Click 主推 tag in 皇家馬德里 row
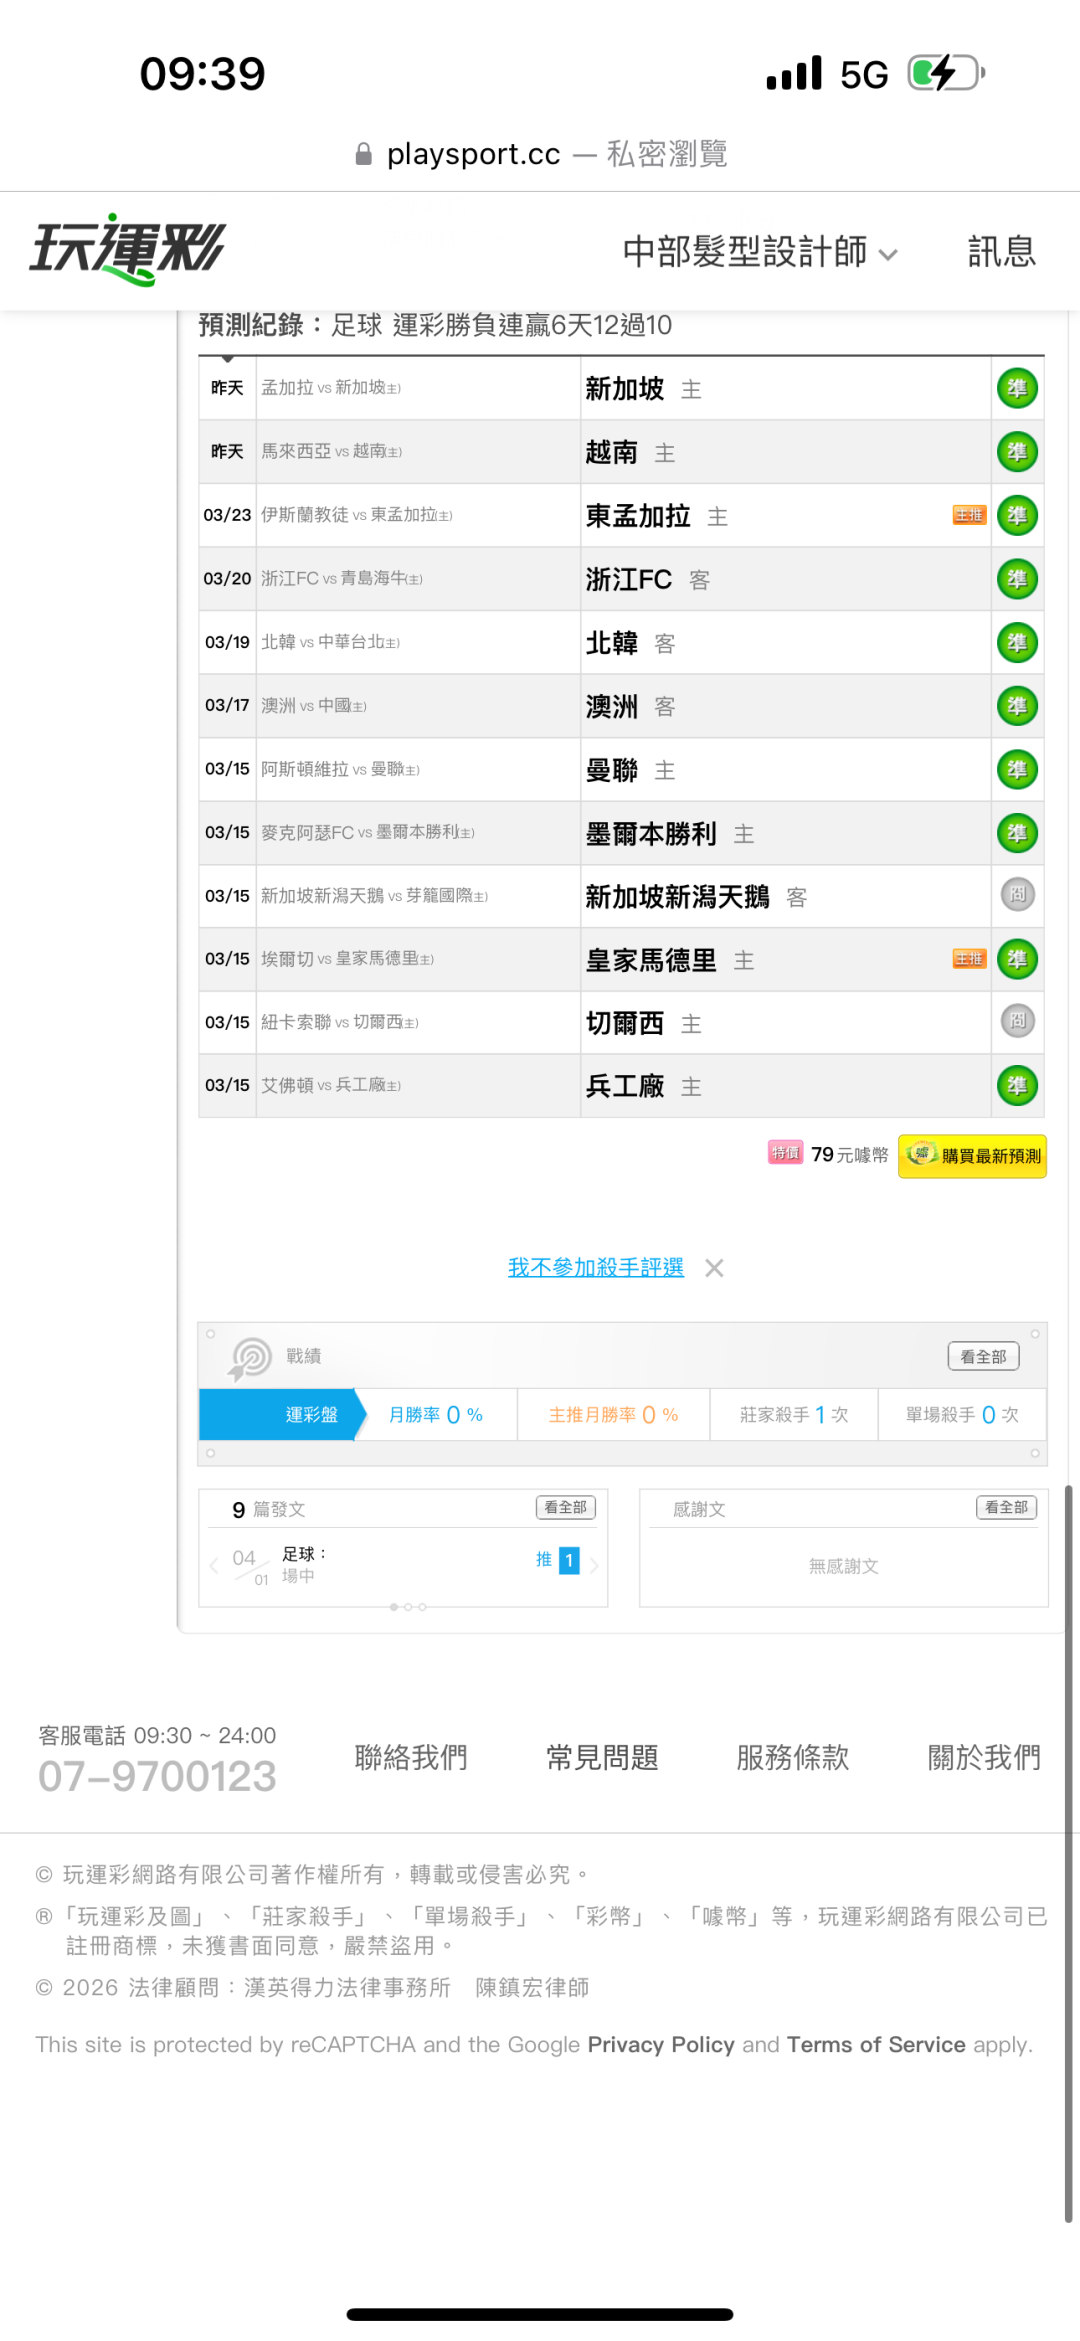Screen dimensions: 1080x2341 coord(969,959)
